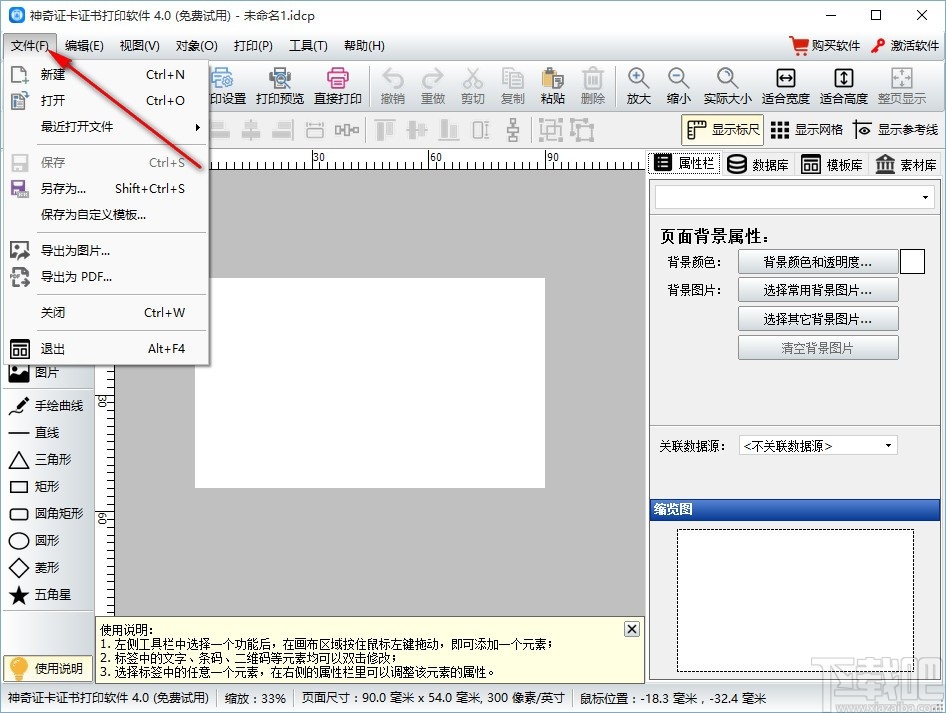Choose Save as custom template
The height and width of the screenshot is (713, 946).
(106, 215)
